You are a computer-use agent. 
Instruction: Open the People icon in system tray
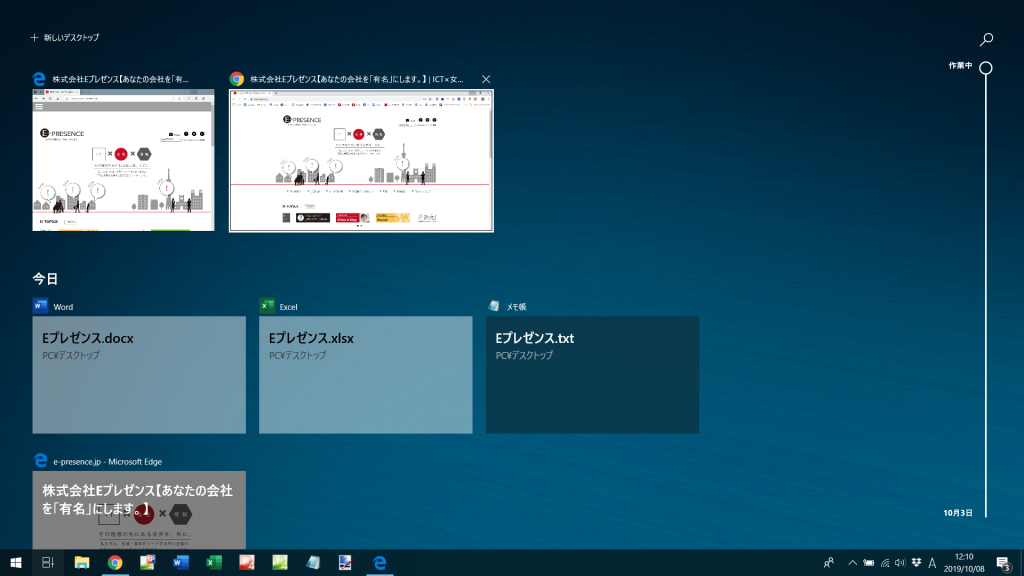point(829,562)
